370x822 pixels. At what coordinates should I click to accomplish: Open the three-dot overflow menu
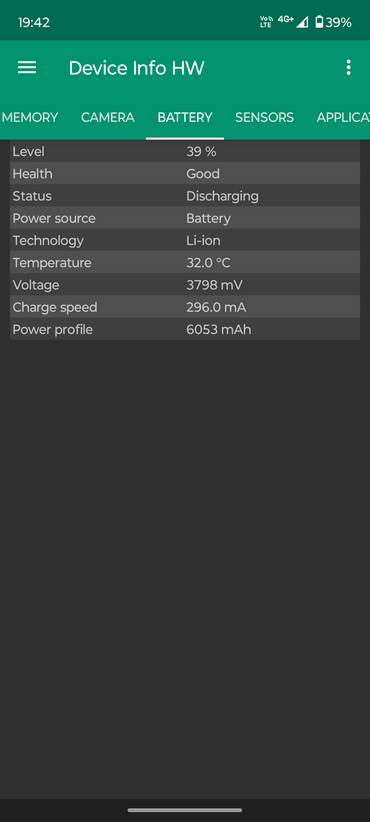click(349, 67)
